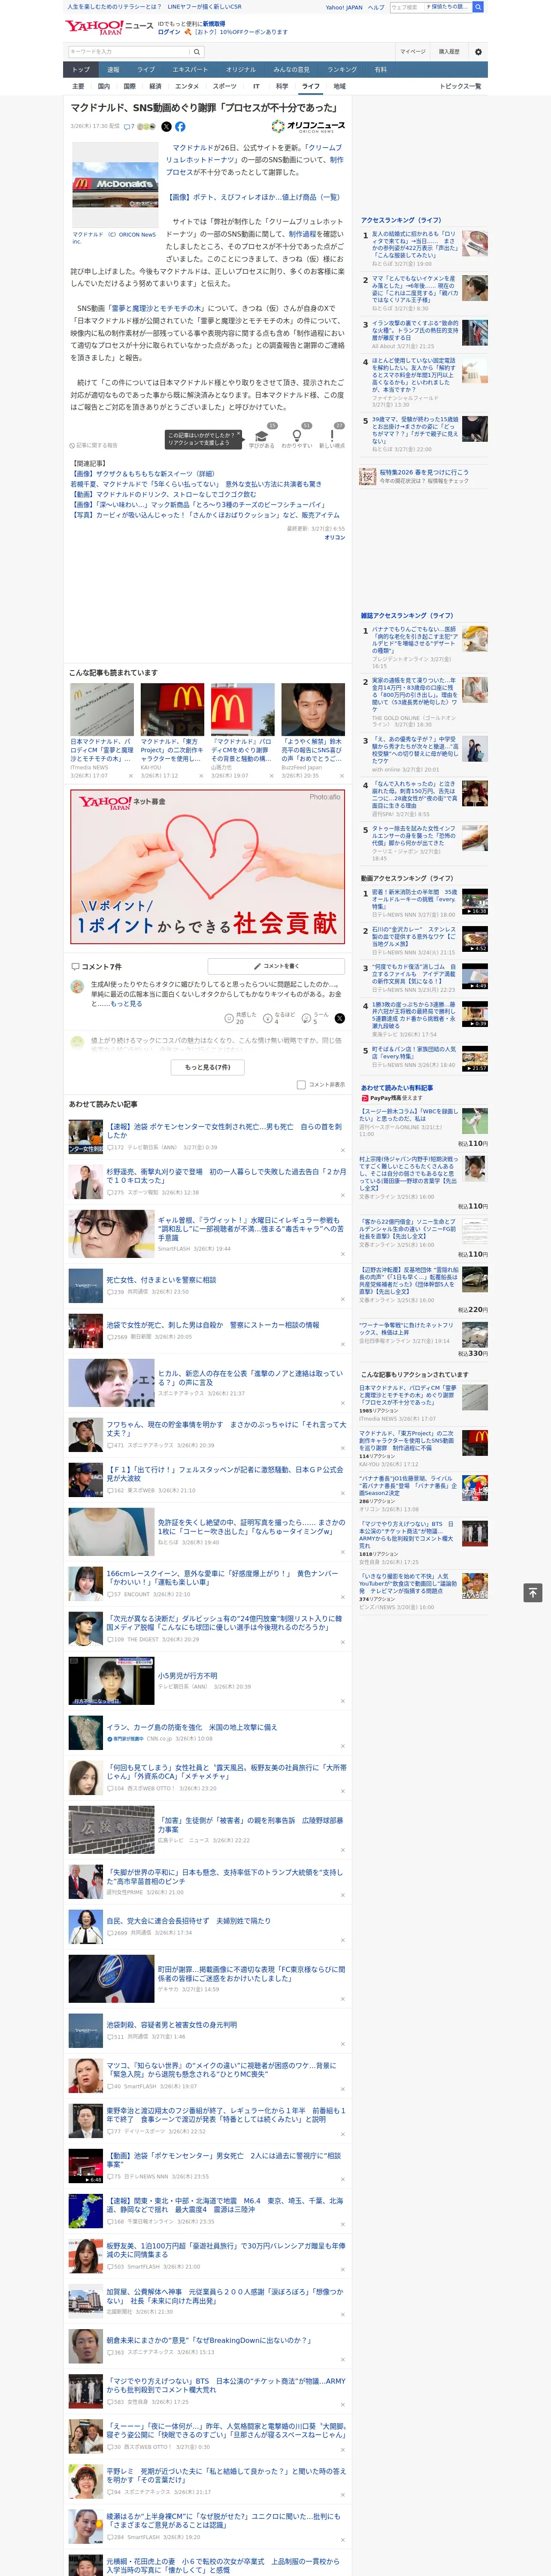Click the コメント7件 speech bubble heading
This screenshot has width=551, height=2576.
coord(96,967)
